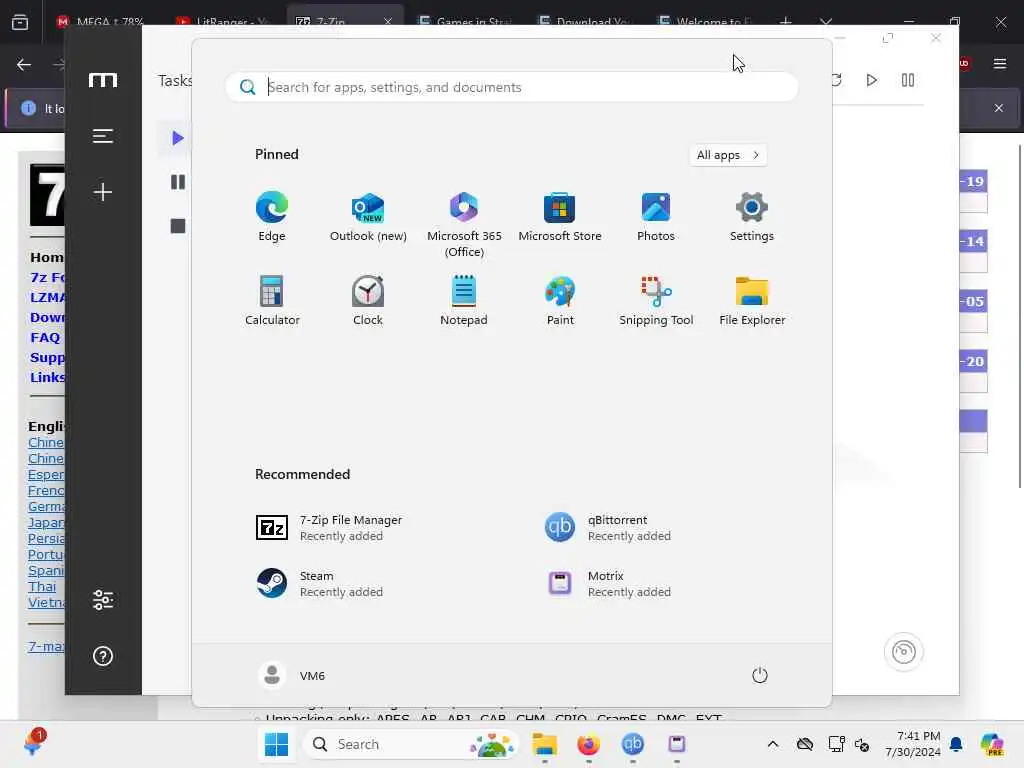Click the Start menu search field
The height and width of the screenshot is (768, 1024).
512,87
